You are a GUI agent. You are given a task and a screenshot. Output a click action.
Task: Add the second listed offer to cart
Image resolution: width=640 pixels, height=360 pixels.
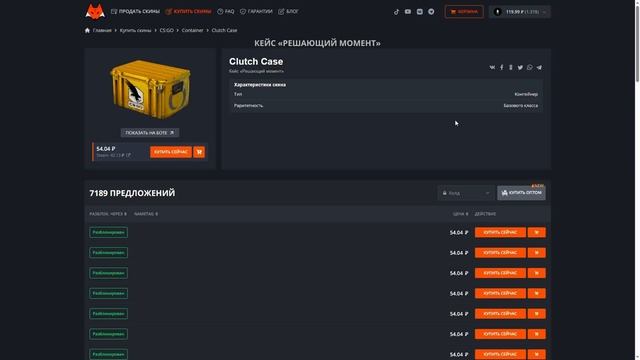point(536,253)
